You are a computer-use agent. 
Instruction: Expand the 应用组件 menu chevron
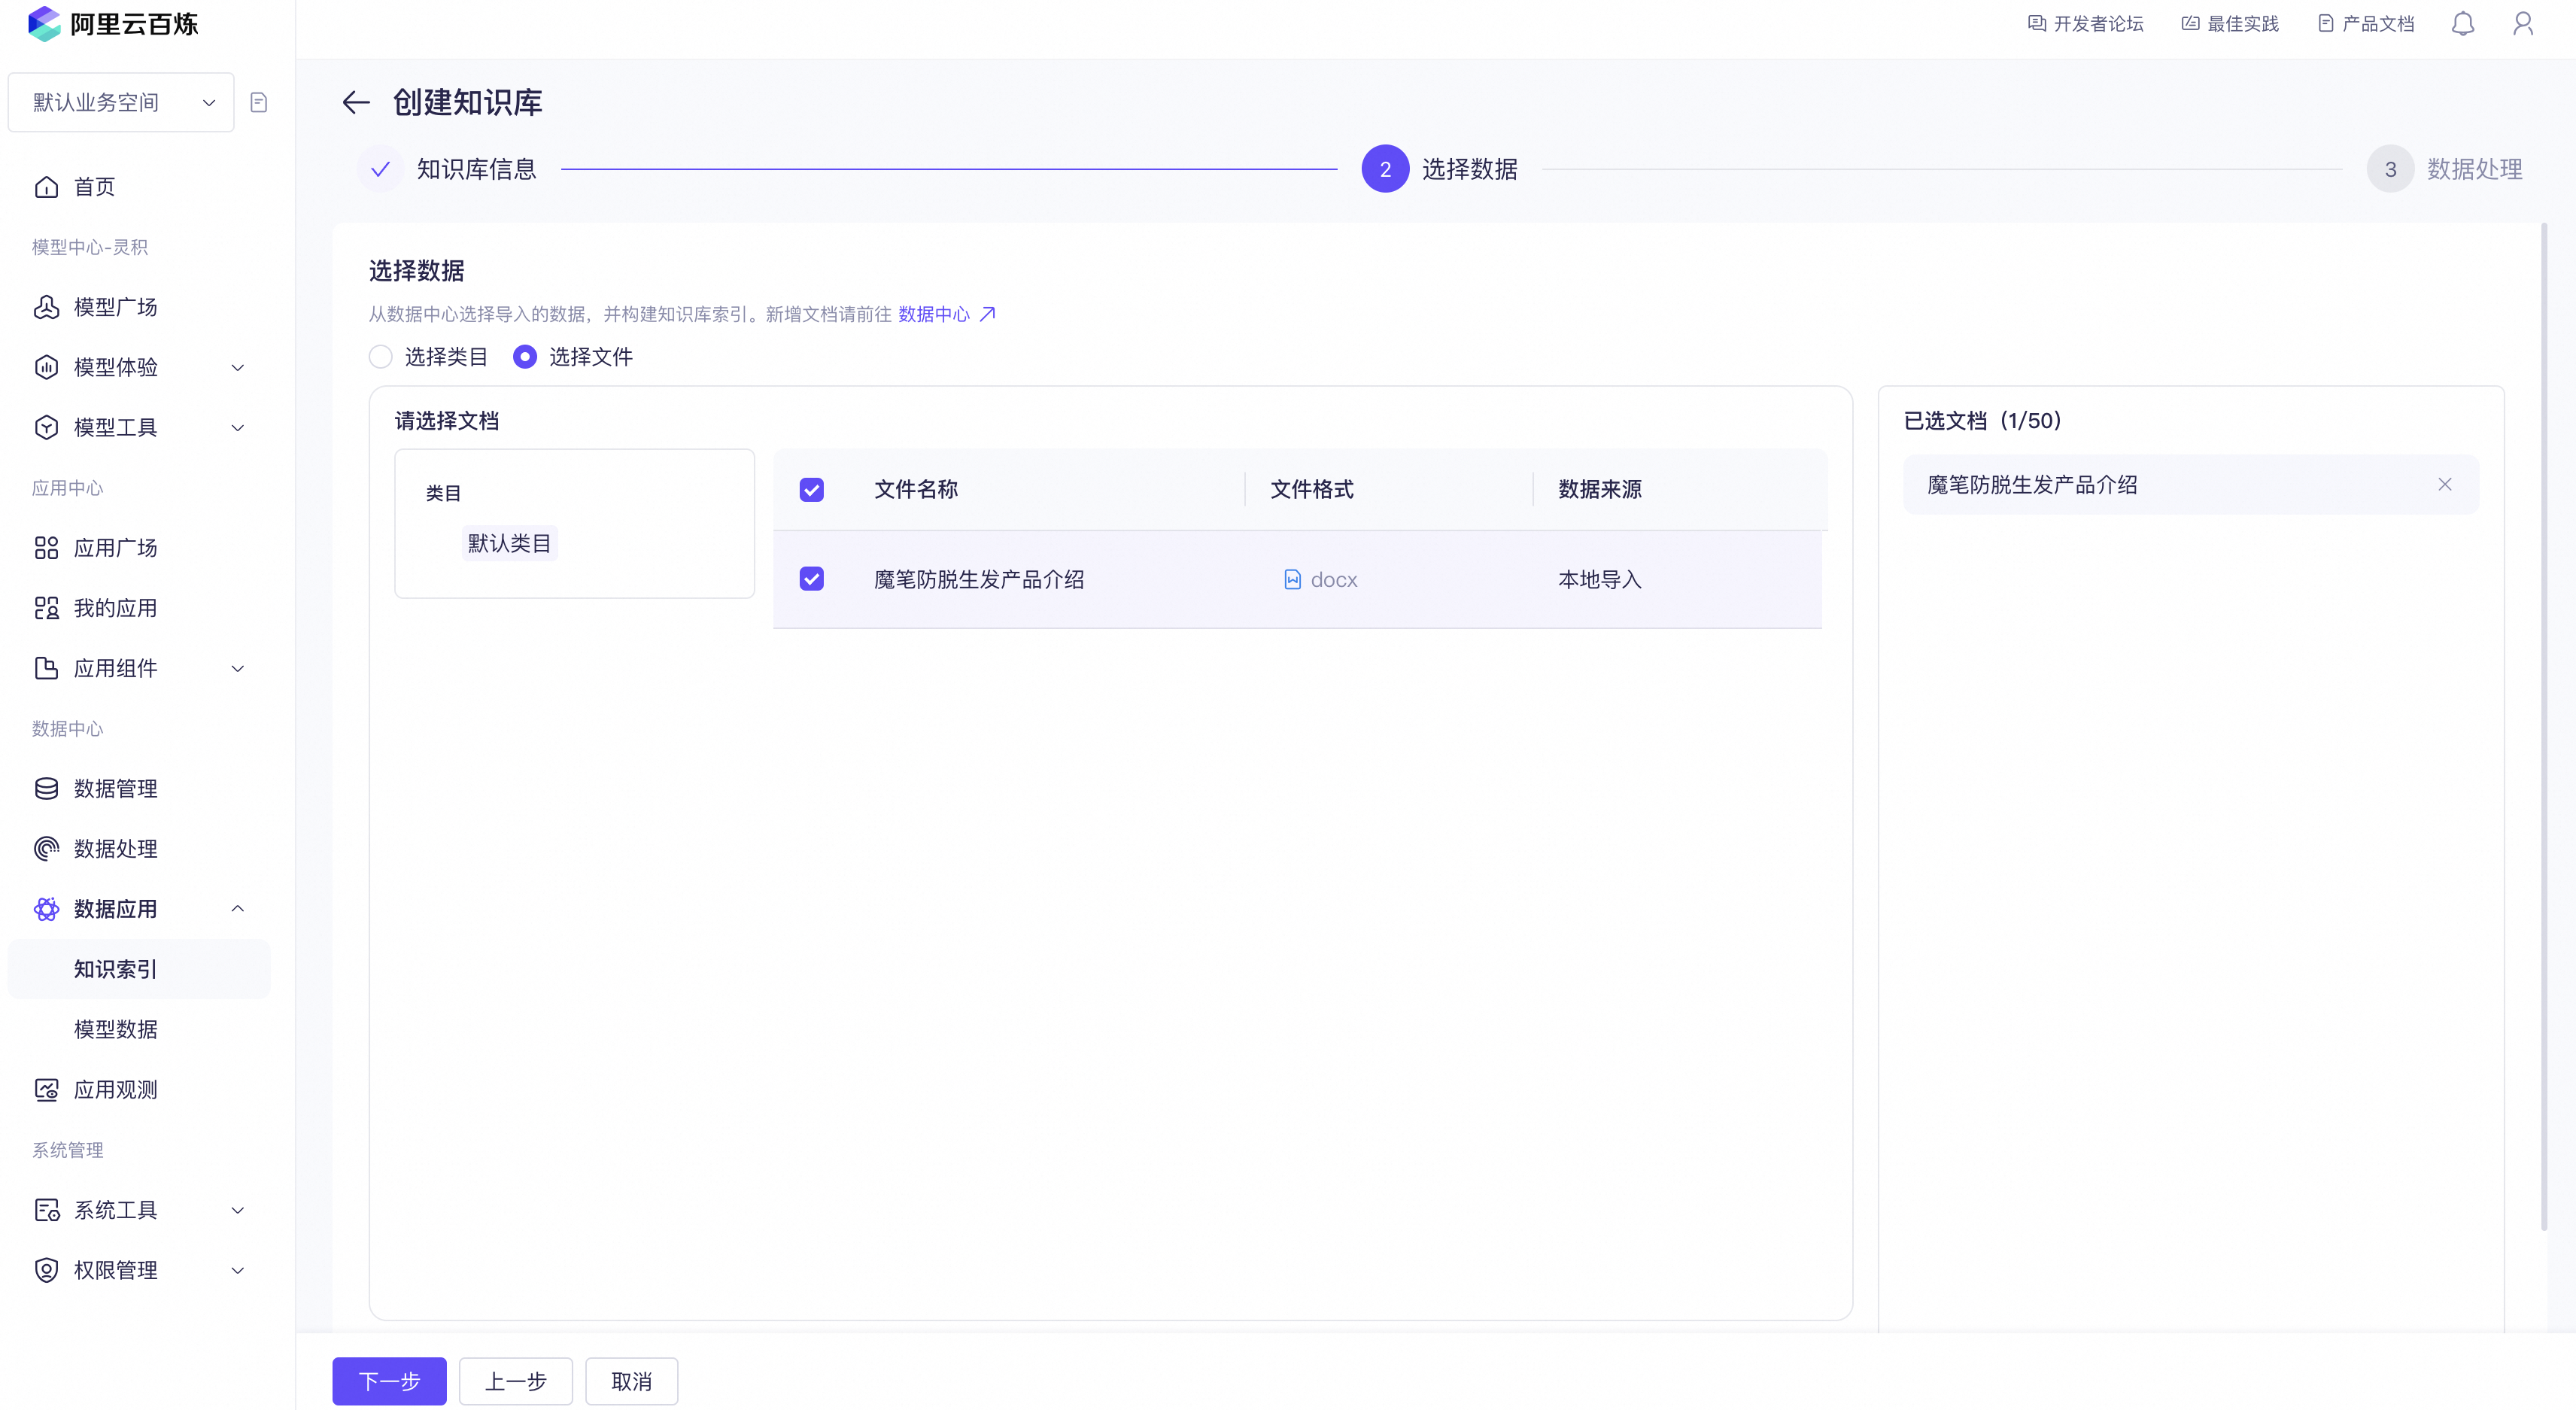click(238, 668)
